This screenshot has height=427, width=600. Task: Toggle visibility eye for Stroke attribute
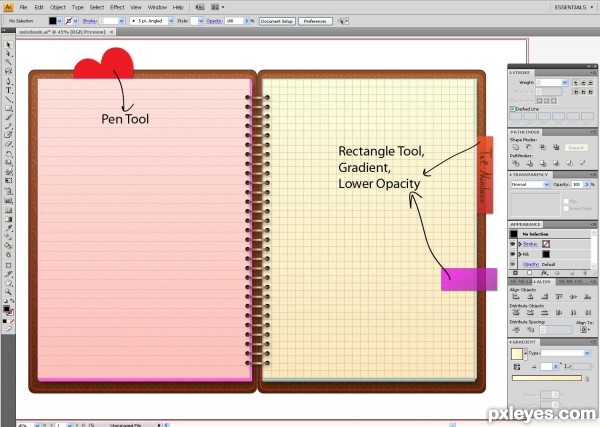coord(513,244)
